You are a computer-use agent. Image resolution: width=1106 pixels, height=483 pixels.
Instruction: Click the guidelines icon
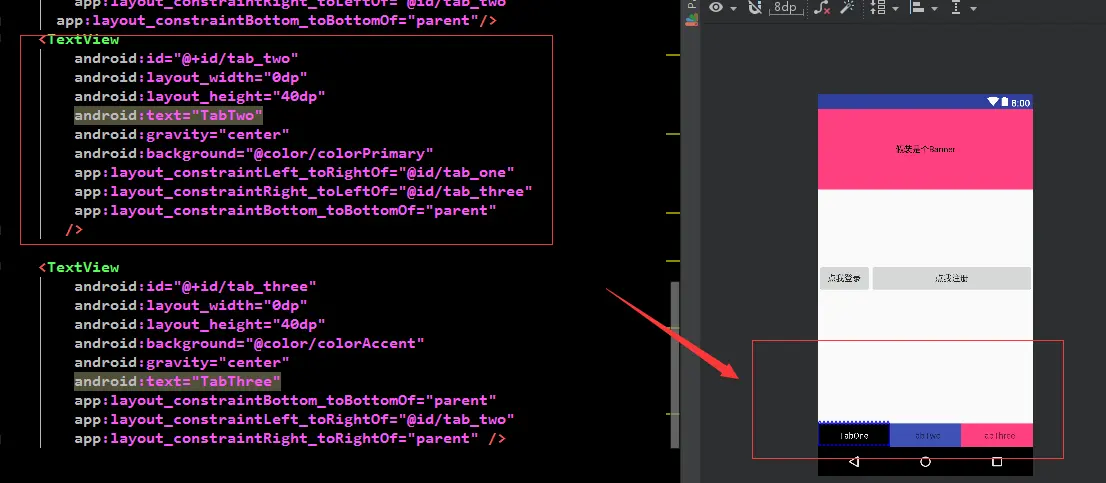(956, 8)
